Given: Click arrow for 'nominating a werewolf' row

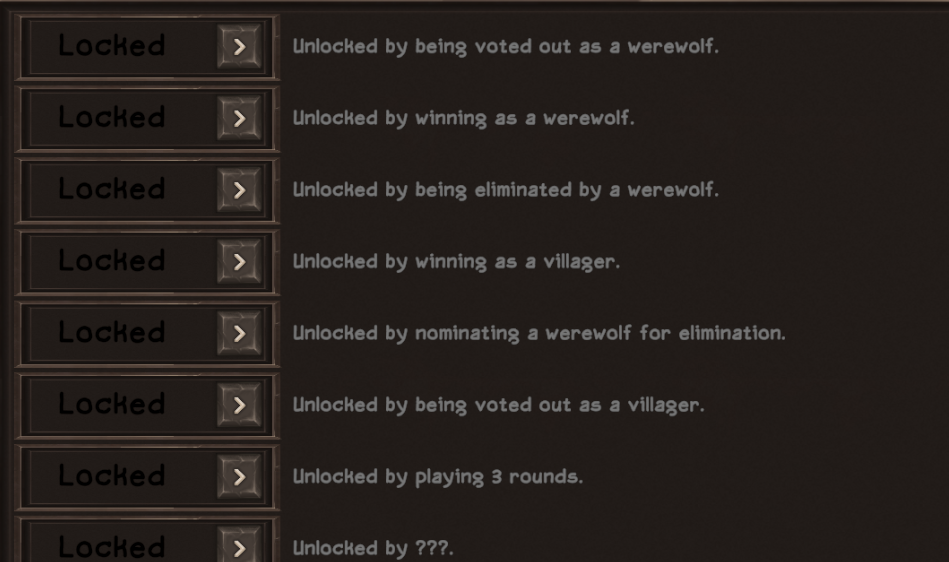Looking at the screenshot, I should click(240, 333).
